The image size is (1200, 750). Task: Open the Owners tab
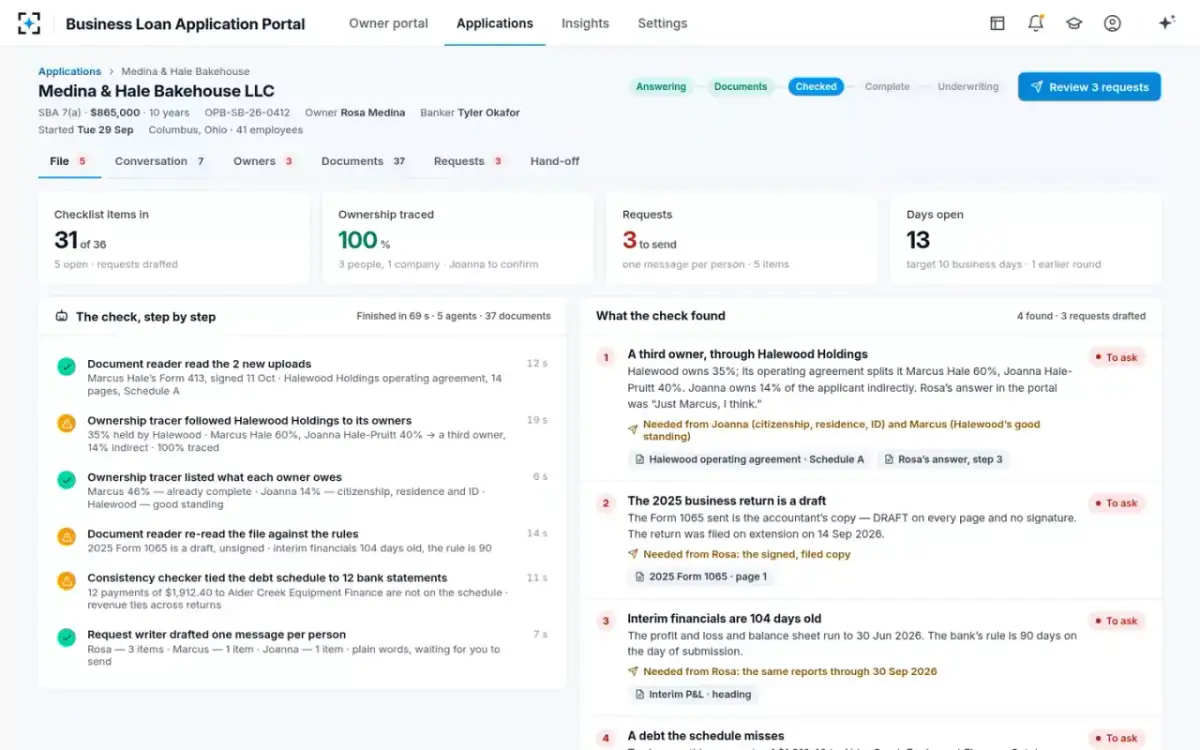click(264, 161)
